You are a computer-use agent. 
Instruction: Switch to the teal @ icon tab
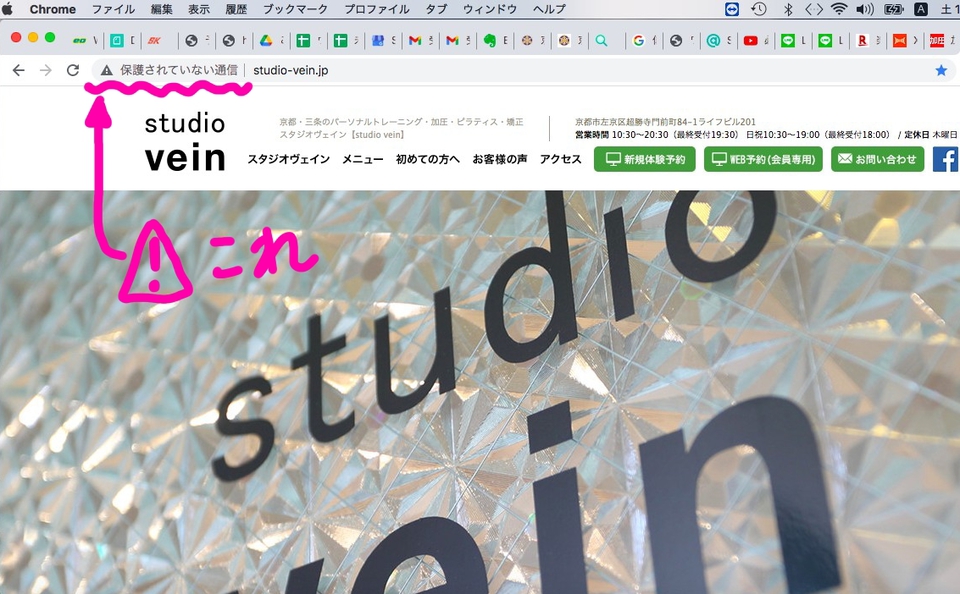713,40
